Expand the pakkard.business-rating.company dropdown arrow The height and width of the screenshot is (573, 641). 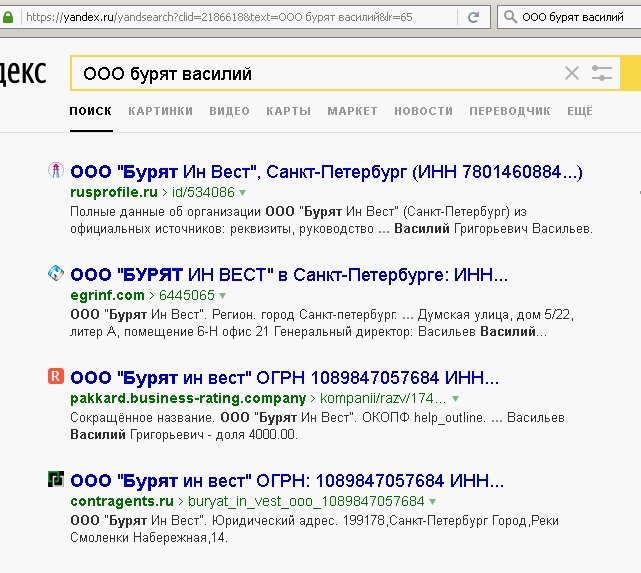tap(455, 398)
